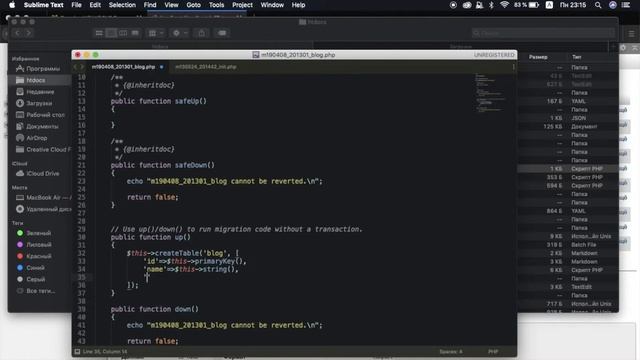
Task: Open Загрузки in the Finder sidebar
Action: [x=40, y=103]
